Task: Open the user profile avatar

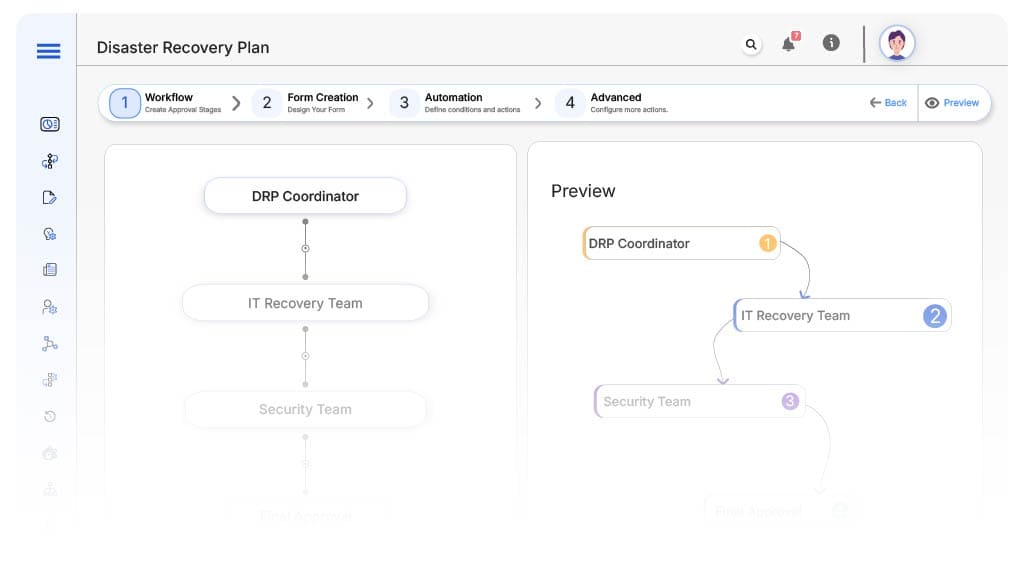Action: tap(897, 44)
